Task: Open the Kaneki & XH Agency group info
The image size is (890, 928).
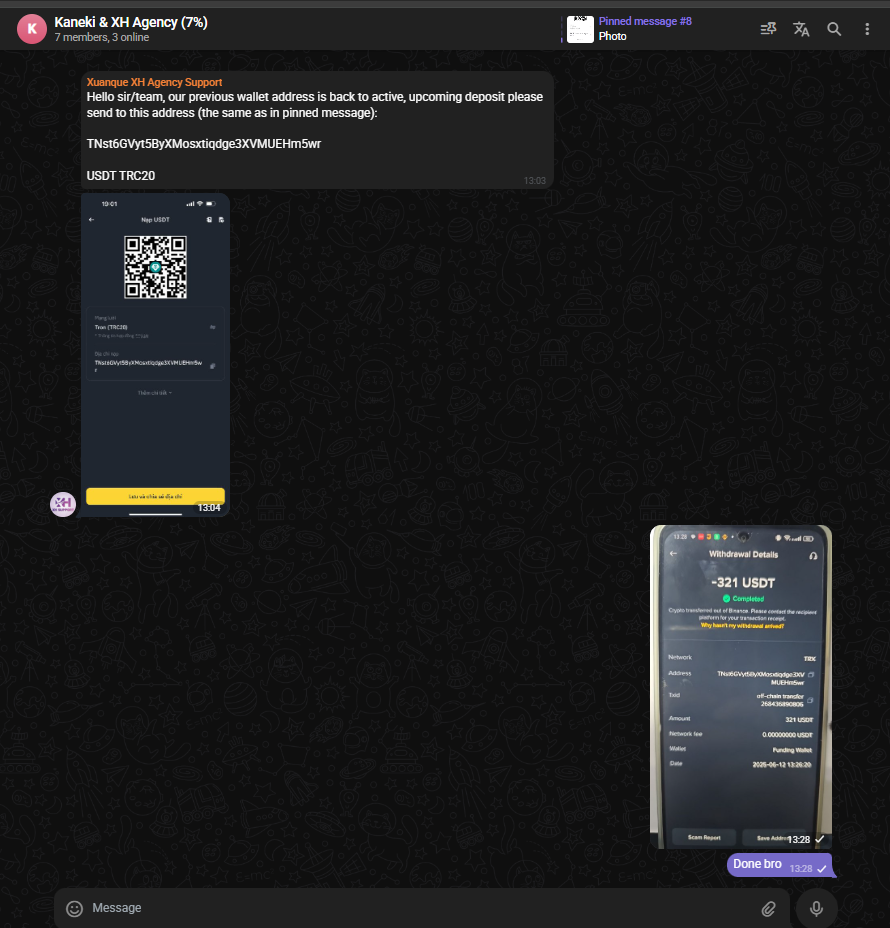Action: click(x=131, y=22)
